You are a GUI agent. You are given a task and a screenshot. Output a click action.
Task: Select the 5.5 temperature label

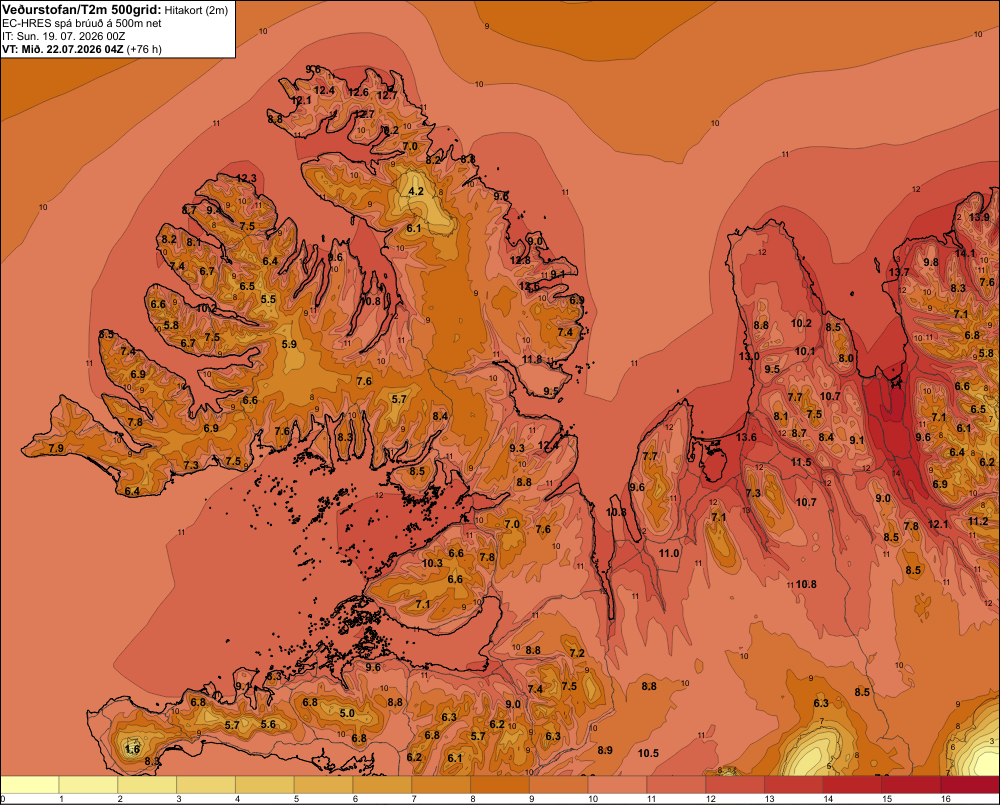[268, 299]
